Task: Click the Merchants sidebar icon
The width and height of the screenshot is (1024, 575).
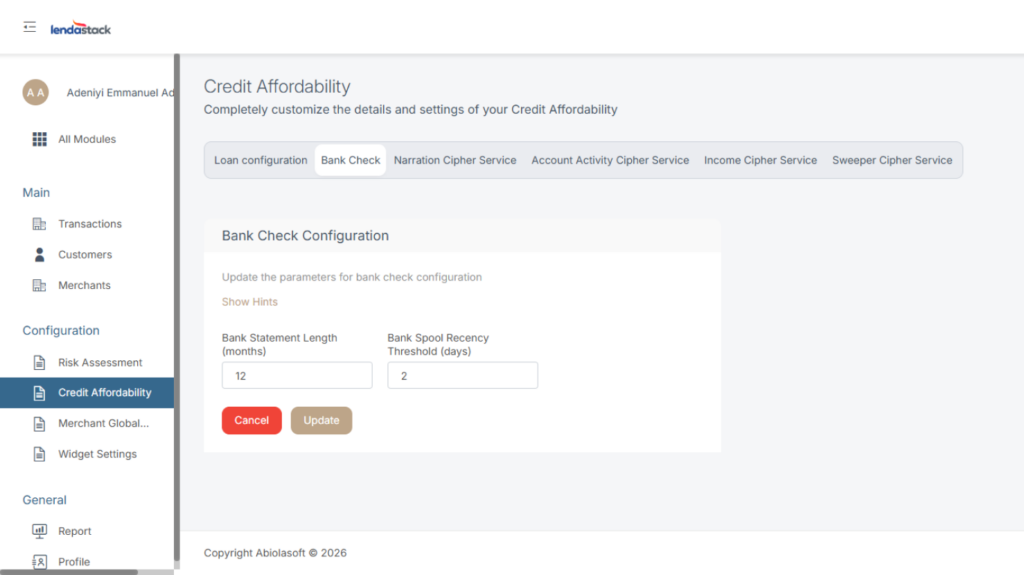Action: click(x=40, y=286)
